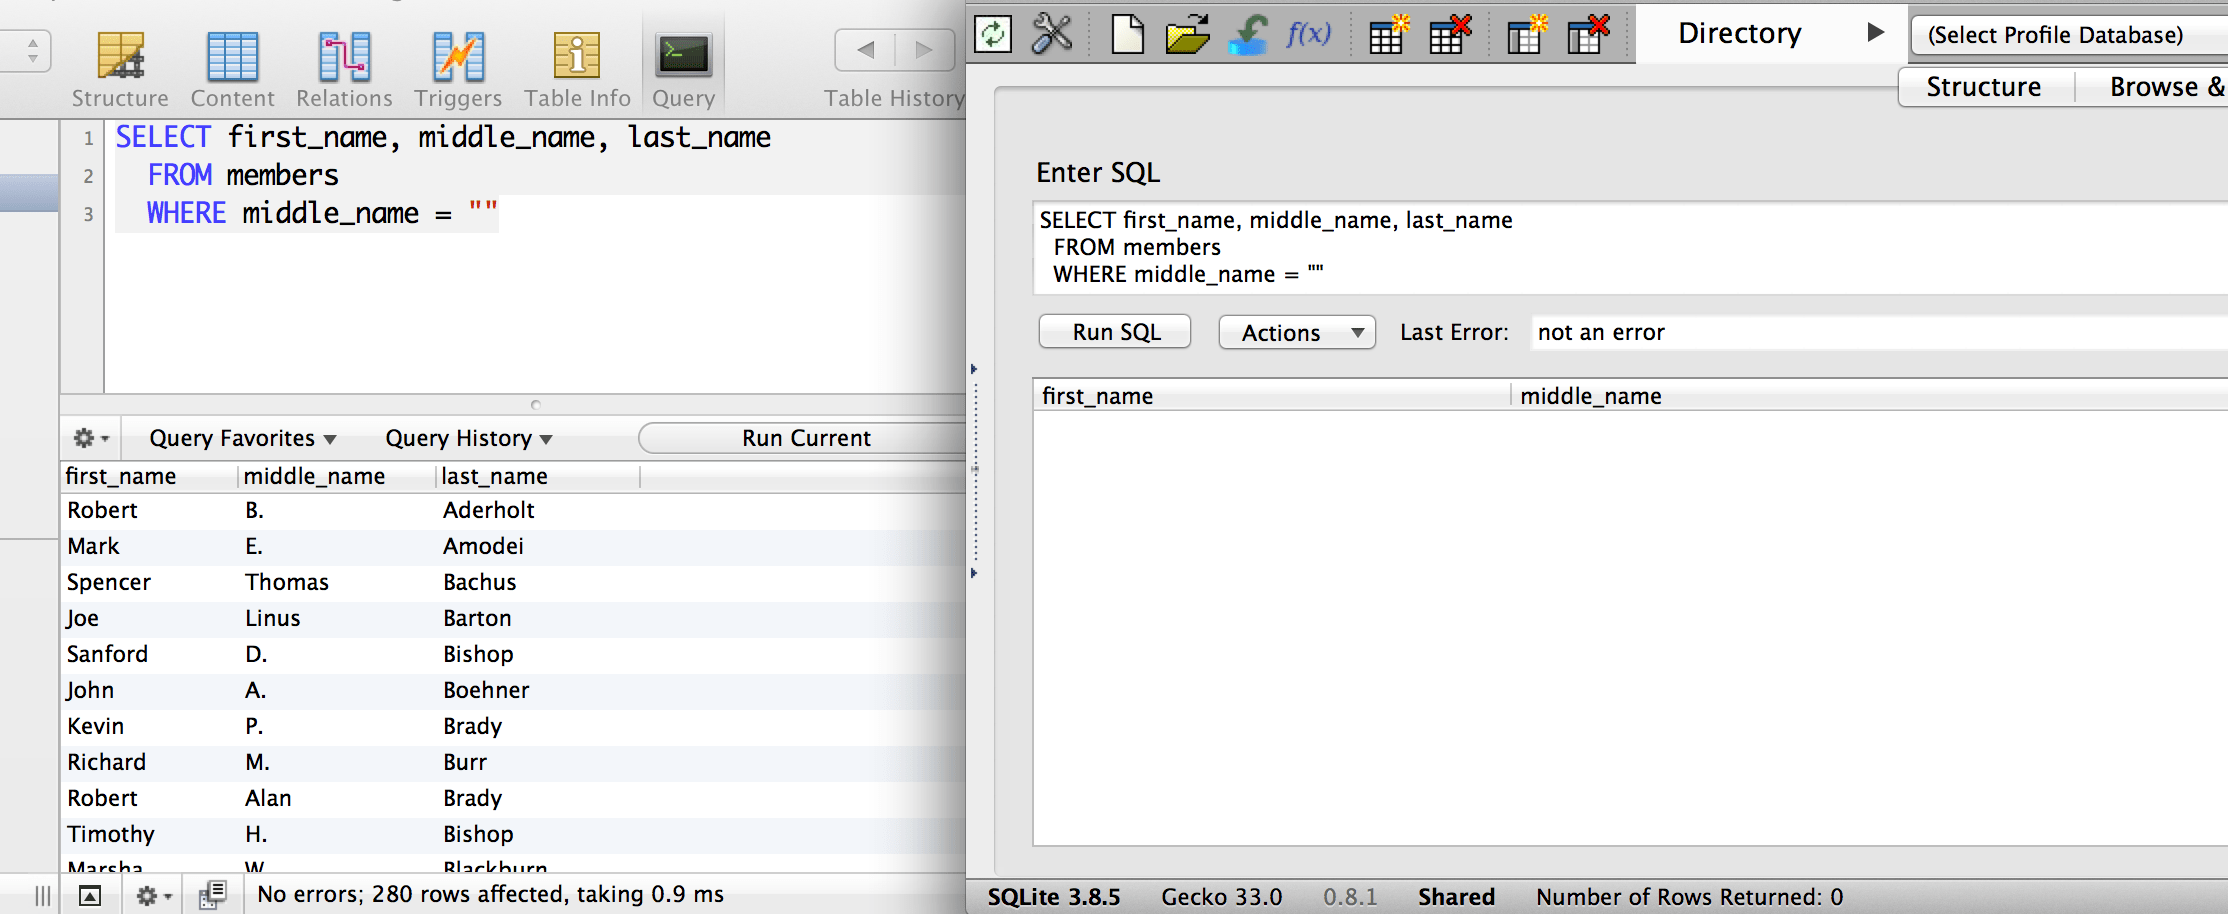The image size is (2228, 914).
Task: Open the Triggers view
Action: coord(458,68)
